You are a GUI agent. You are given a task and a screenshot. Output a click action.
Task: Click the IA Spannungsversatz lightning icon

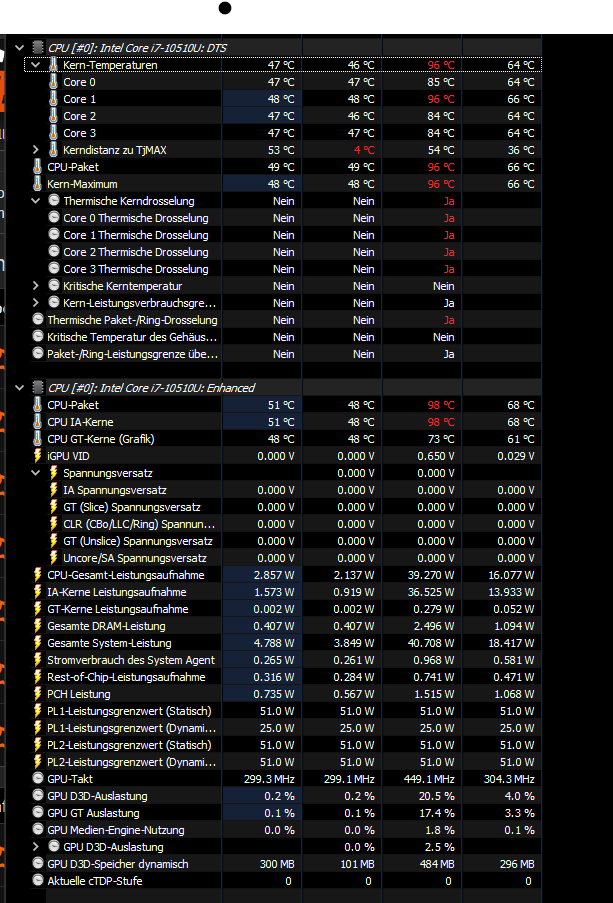tap(54, 490)
